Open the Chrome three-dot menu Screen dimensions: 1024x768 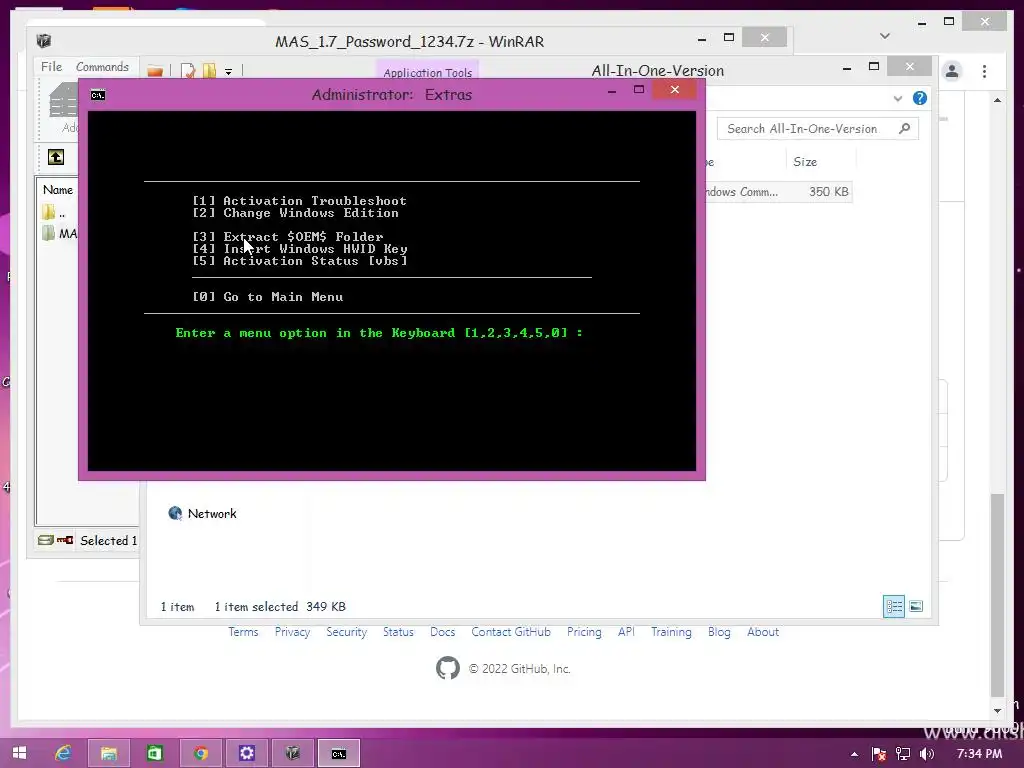coord(984,71)
